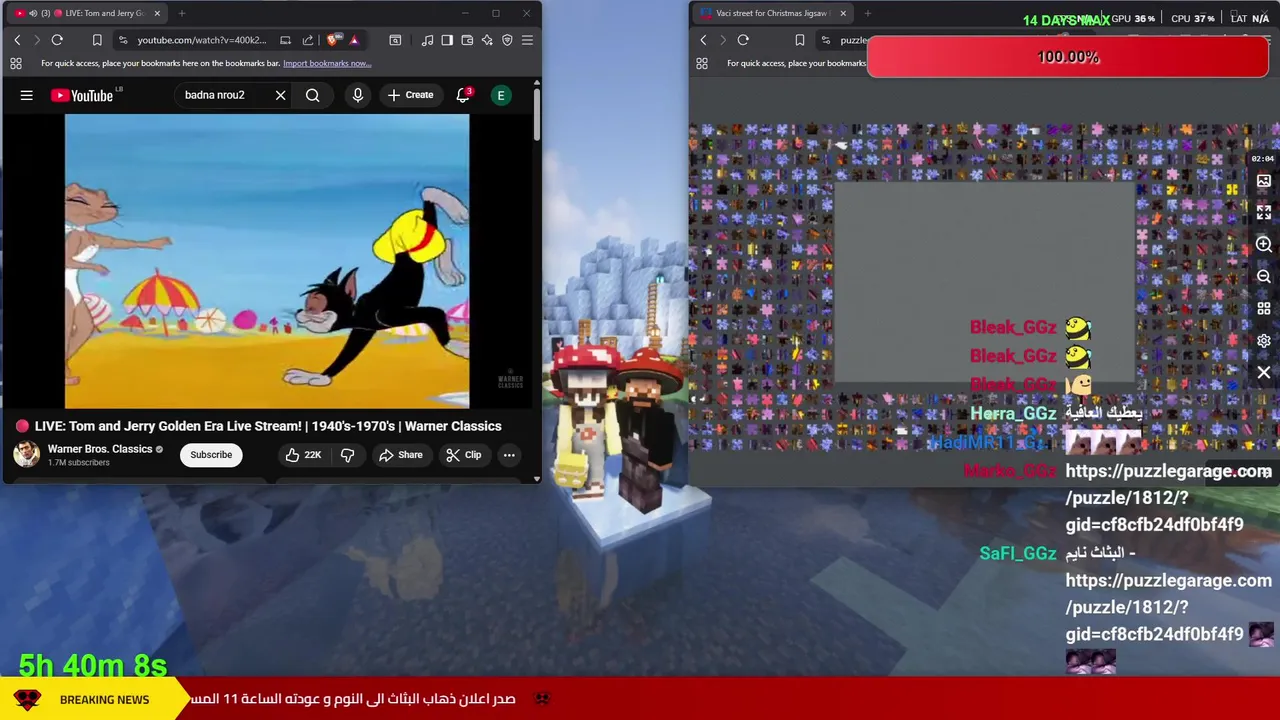Reload the puzzle page
Image resolution: width=1280 pixels, height=720 pixels.
coord(743,40)
